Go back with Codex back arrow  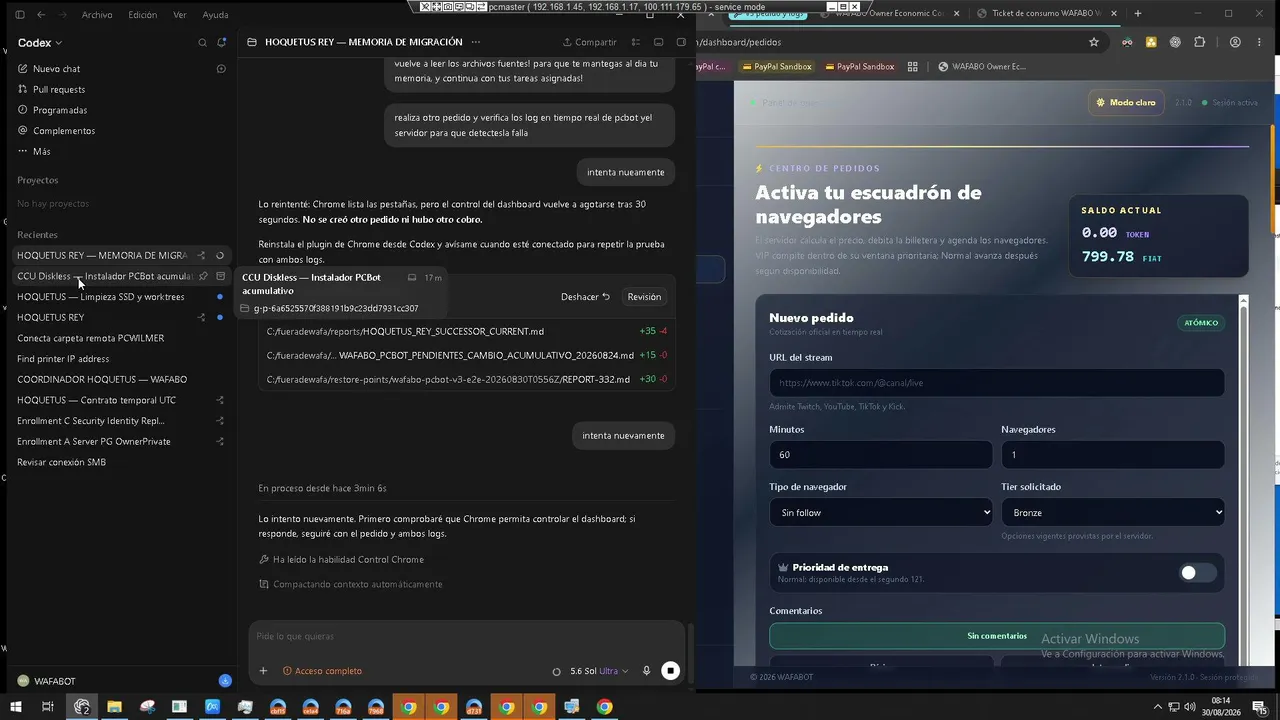(41, 15)
